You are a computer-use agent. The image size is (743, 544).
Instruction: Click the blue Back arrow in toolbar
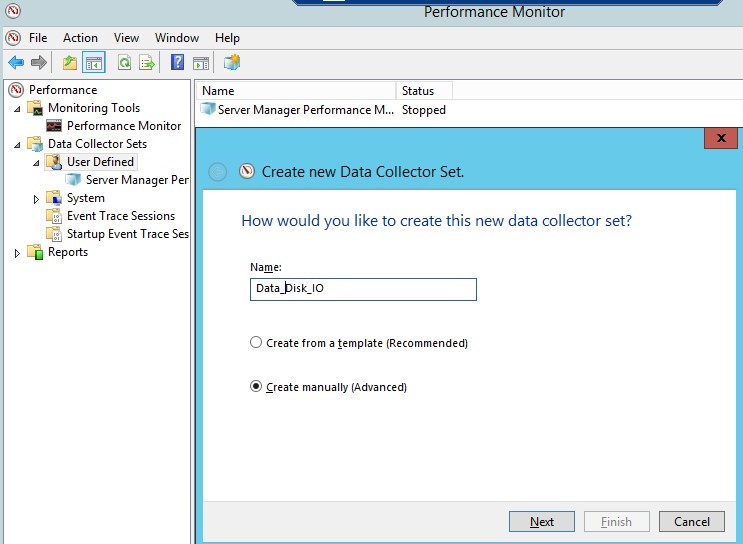[16, 63]
